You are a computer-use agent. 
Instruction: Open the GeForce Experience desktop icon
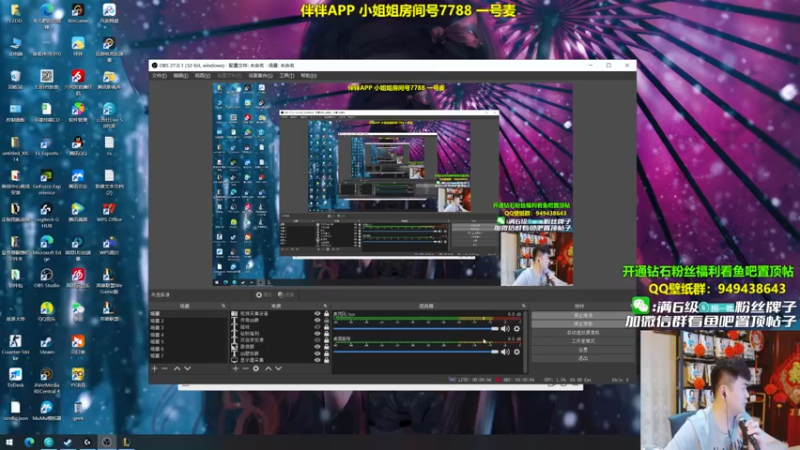[46, 182]
